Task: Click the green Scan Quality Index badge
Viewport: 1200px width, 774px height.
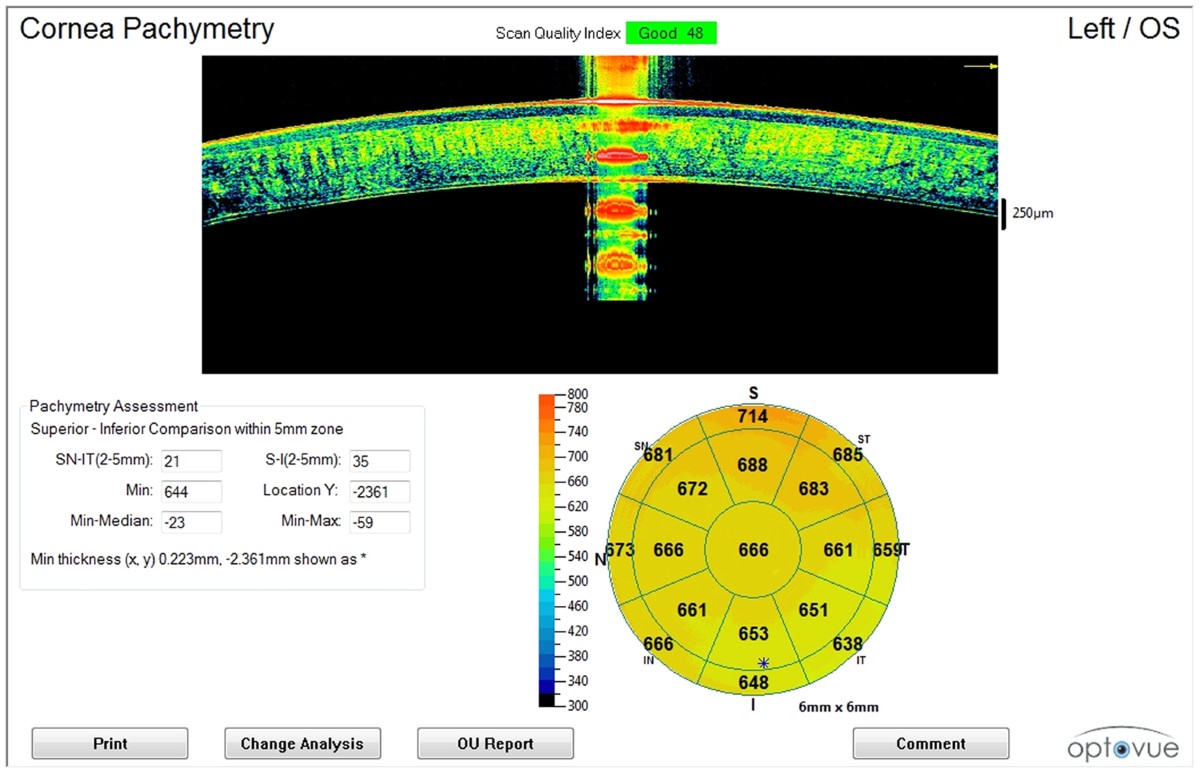Action: [671, 33]
